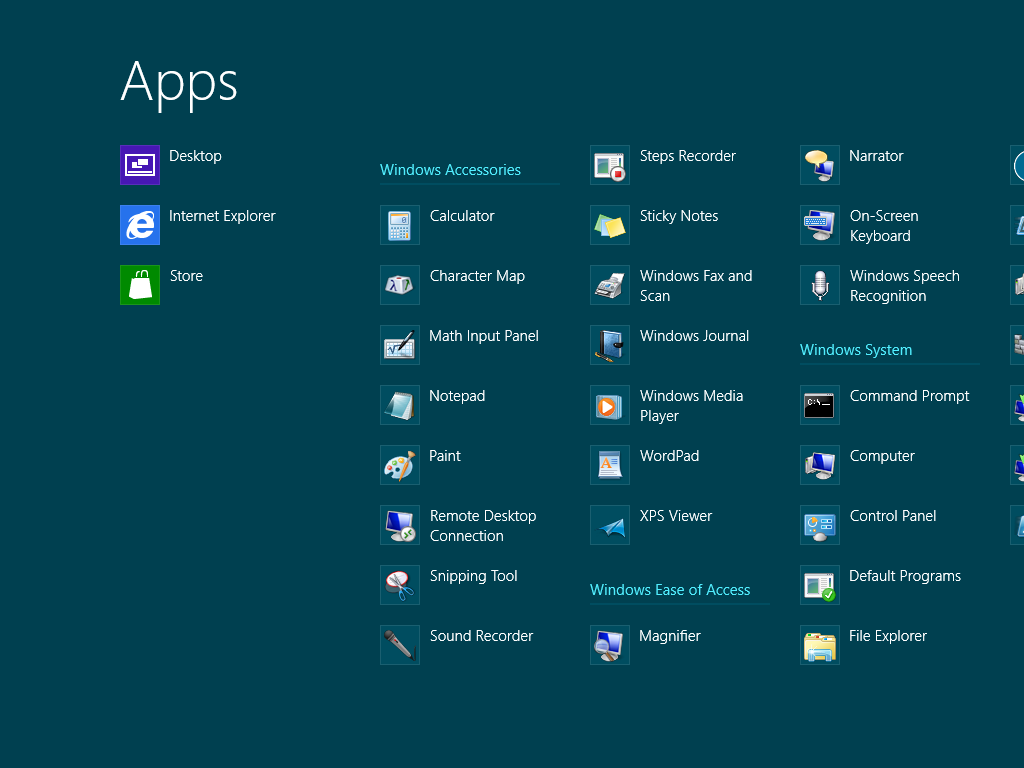This screenshot has width=1024, height=768.
Task: Start Narrator from Ease of Access
Action: click(875, 156)
